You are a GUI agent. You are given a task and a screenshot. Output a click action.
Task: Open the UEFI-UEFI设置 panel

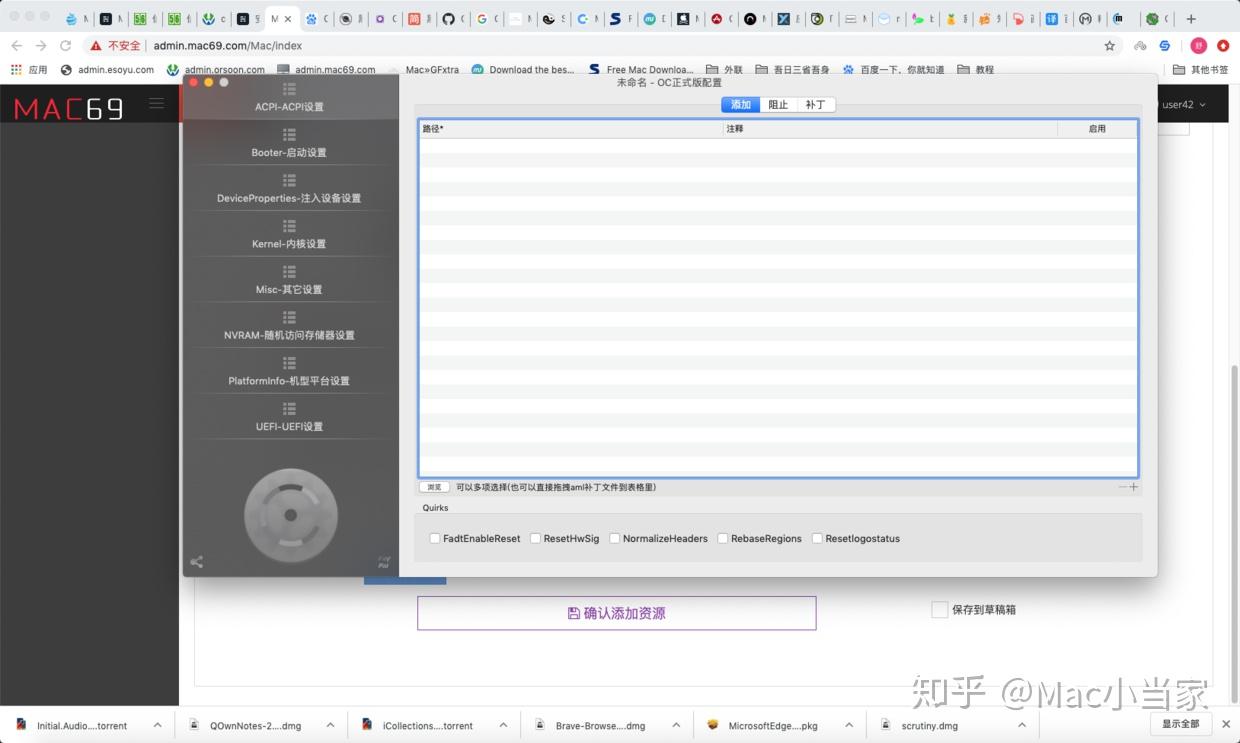tap(289, 426)
